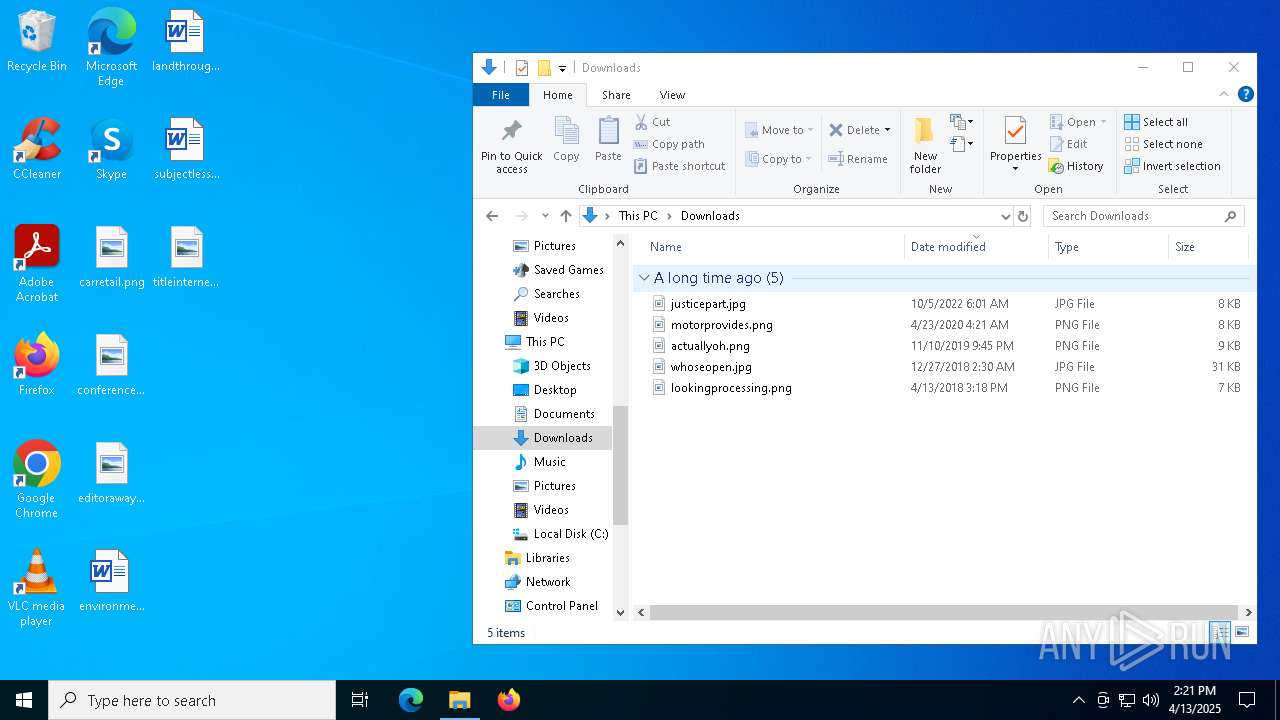
Task: Sort by Date modified column header
Action: [x=977, y=247]
